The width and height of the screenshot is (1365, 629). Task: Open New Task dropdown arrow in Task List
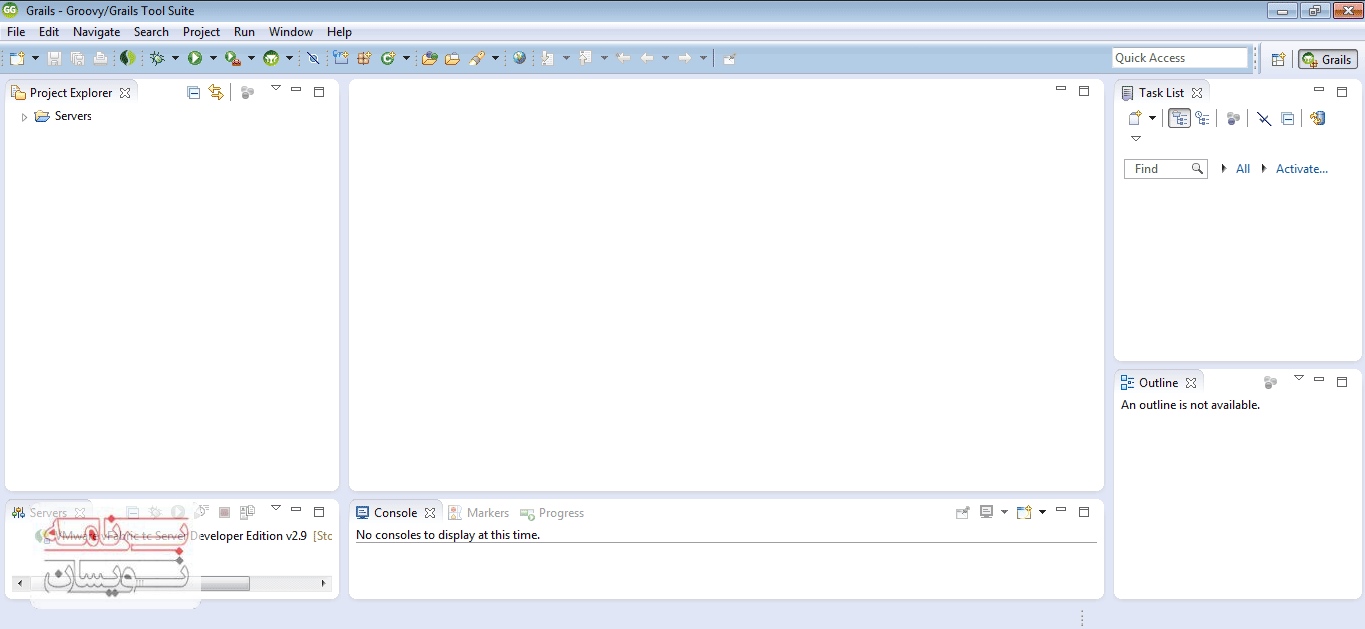(x=1153, y=118)
